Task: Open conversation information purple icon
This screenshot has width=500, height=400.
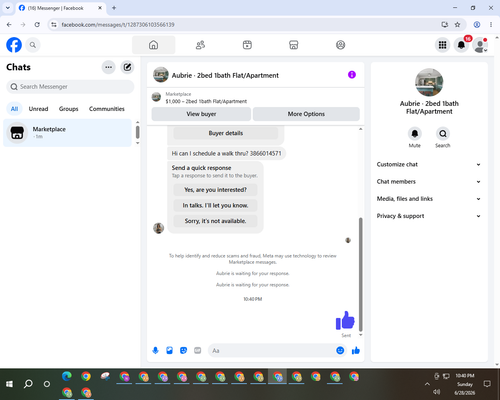Action: [352, 75]
